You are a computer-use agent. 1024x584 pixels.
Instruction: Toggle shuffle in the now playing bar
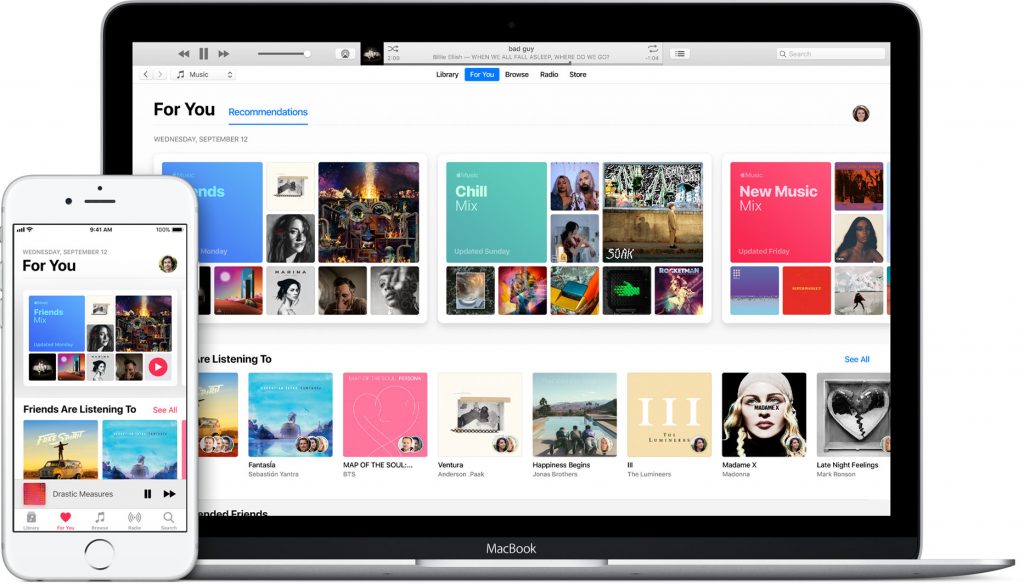point(392,49)
